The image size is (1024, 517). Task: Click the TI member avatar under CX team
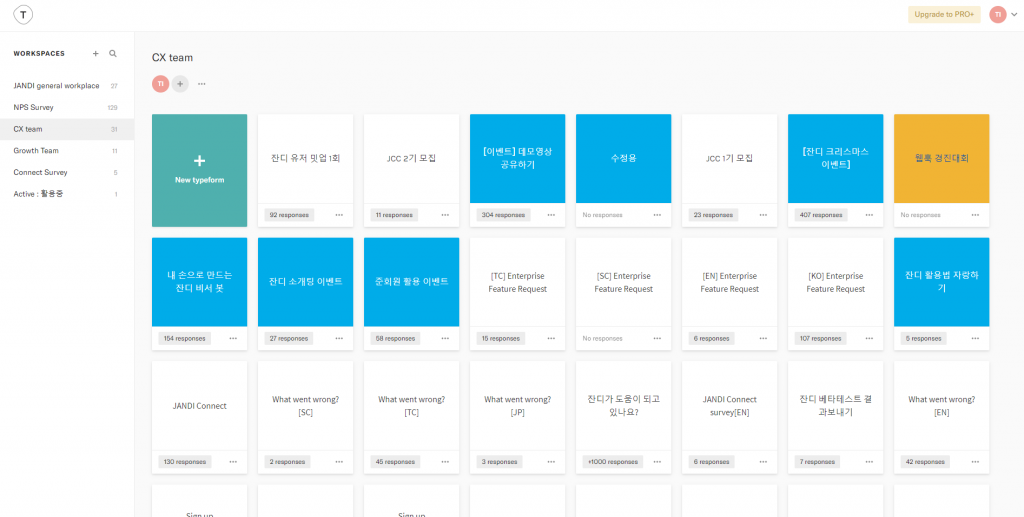[x=160, y=84]
